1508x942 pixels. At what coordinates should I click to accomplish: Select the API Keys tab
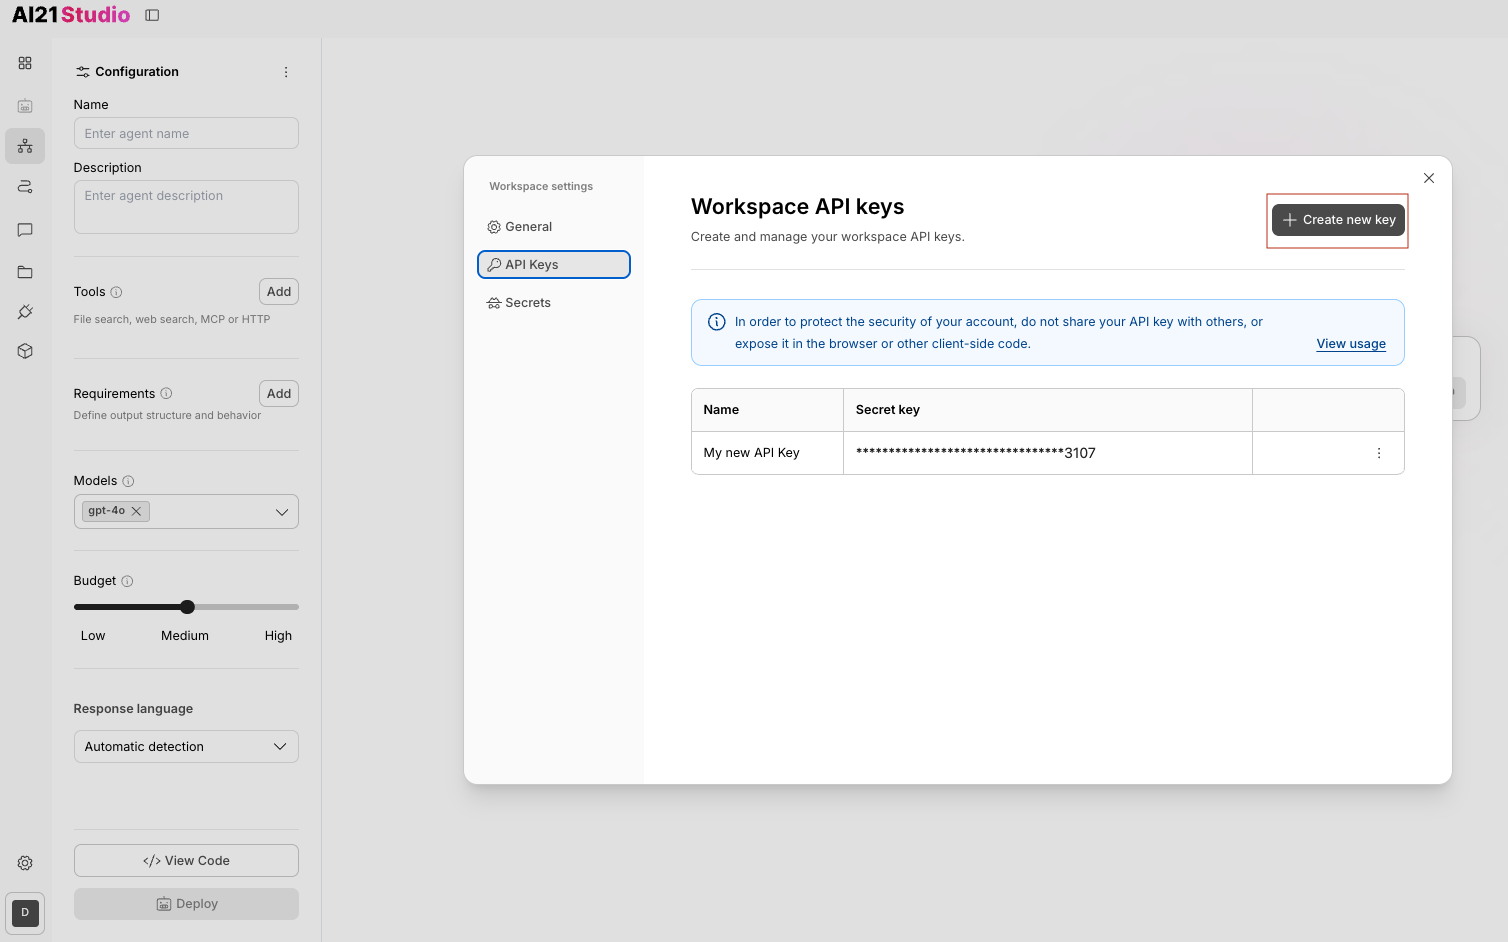(x=554, y=265)
